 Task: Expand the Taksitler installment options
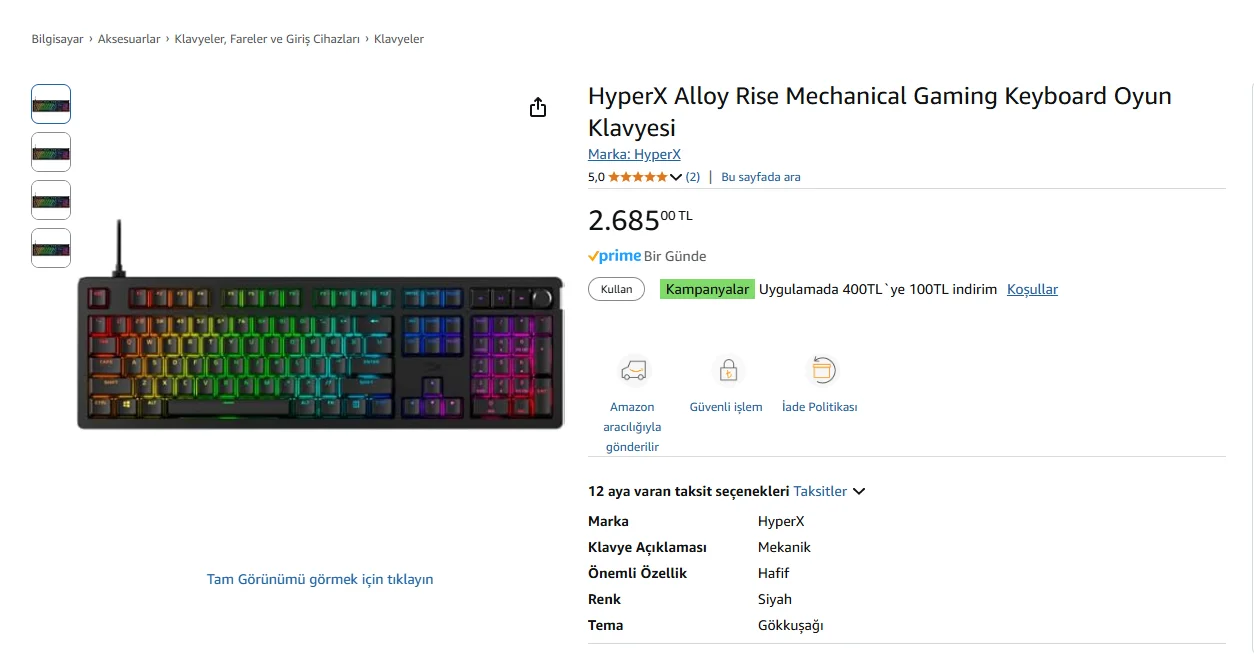pyautogui.click(x=829, y=491)
